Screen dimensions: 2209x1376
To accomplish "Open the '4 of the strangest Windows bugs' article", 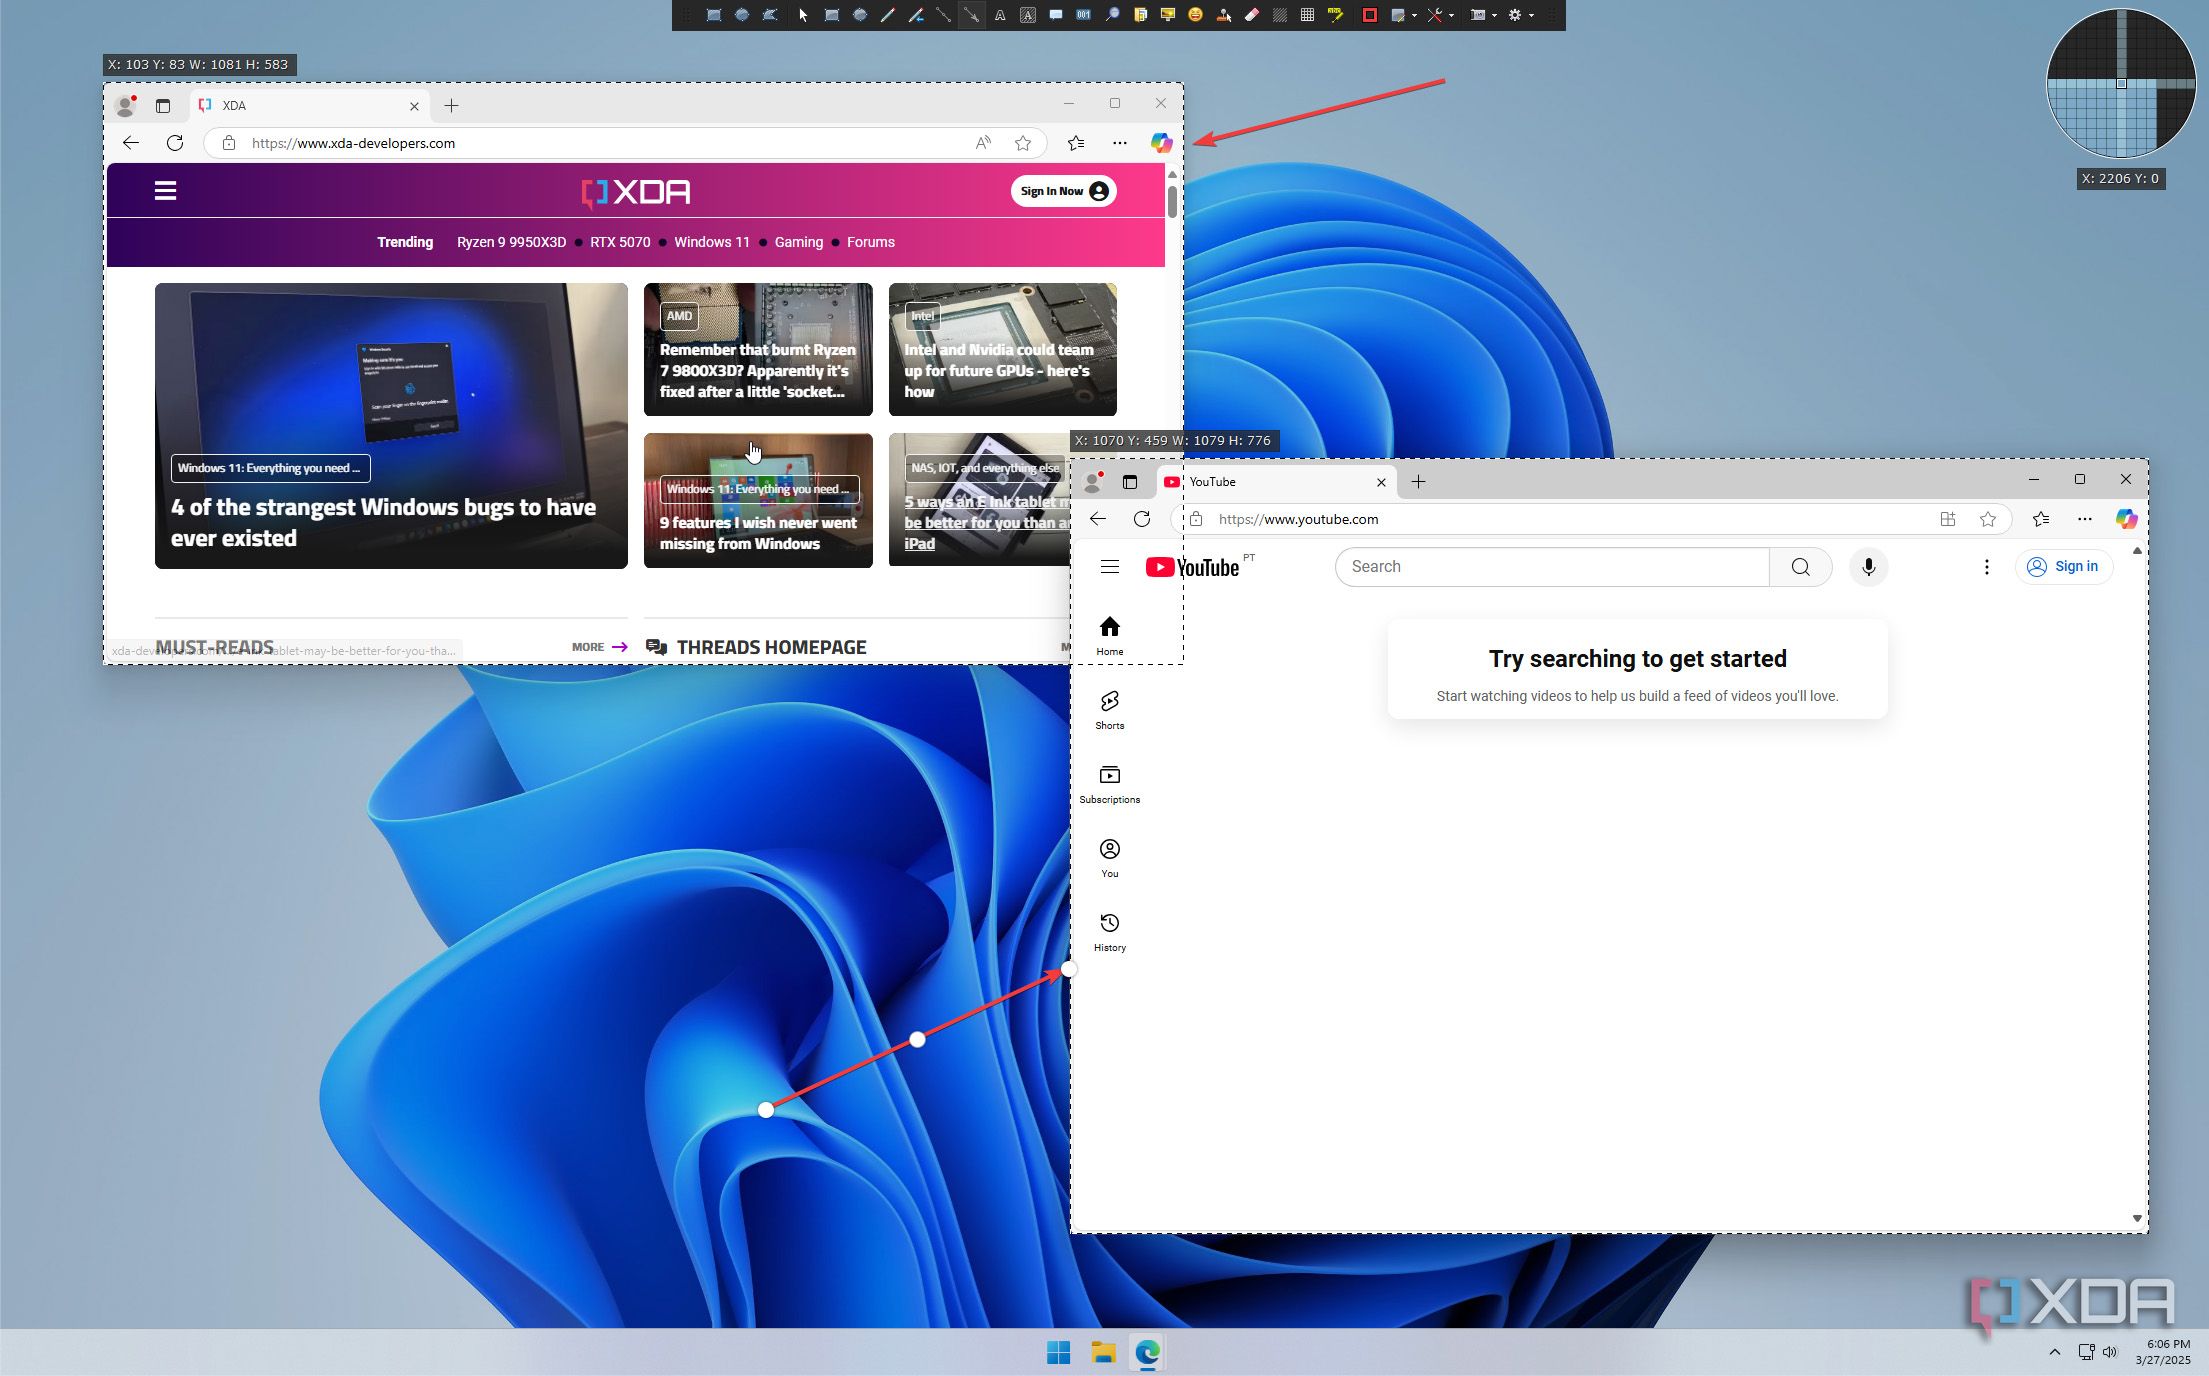I will coord(383,522).
